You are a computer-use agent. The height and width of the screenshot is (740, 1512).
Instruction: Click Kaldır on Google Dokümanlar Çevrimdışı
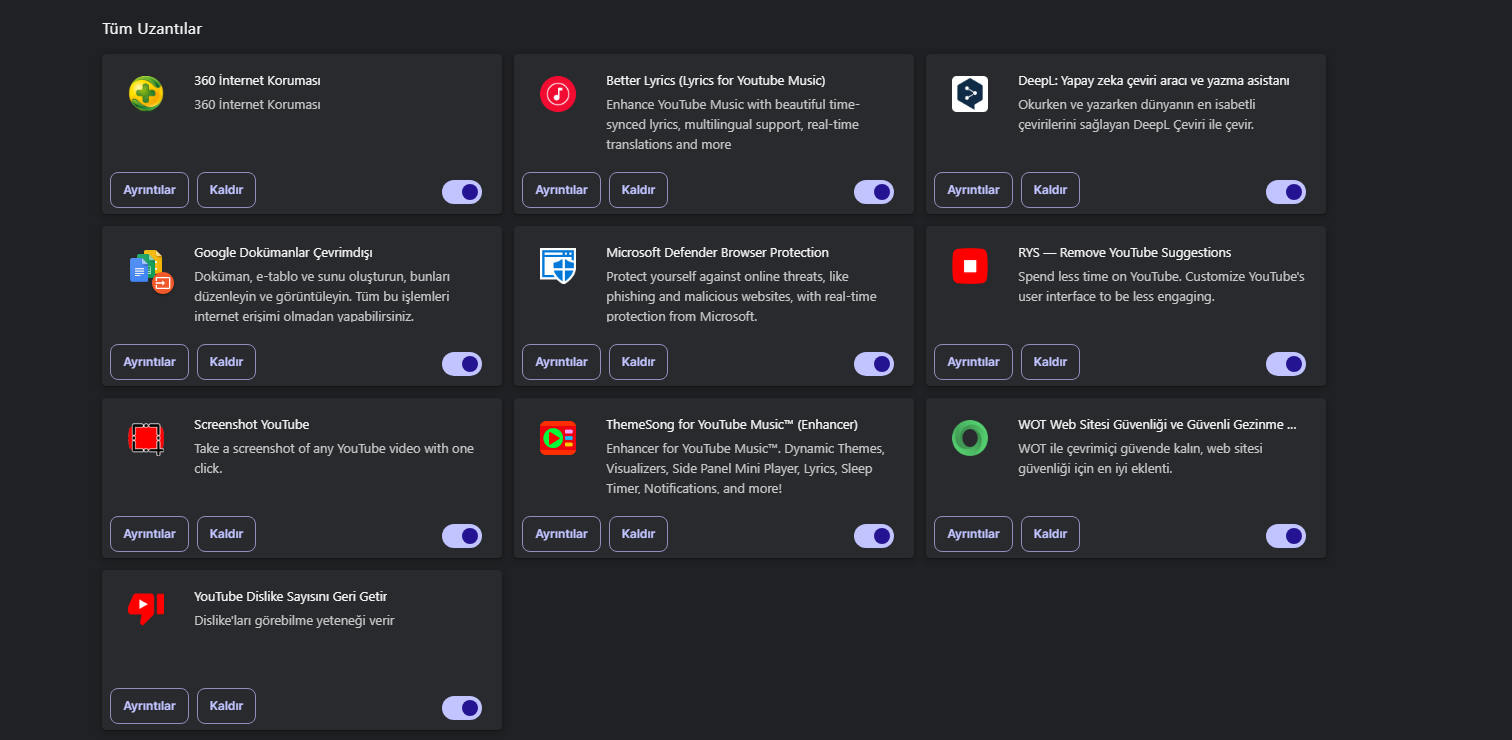click(x=226, y=362)
